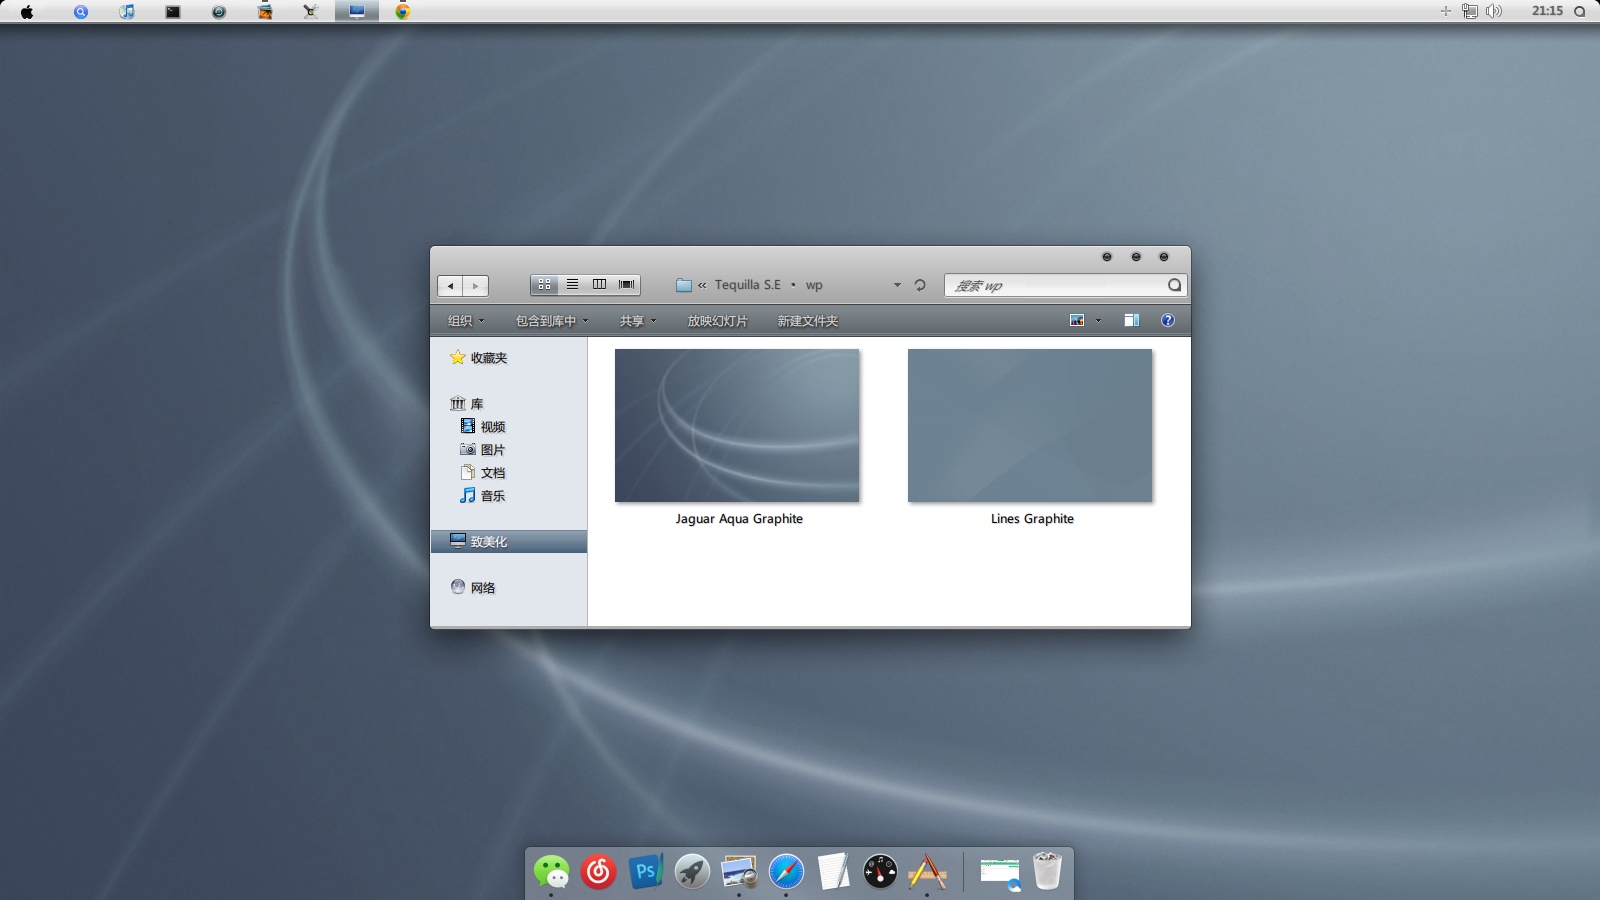Open the Terminal icon in top bar

point(173,12)
